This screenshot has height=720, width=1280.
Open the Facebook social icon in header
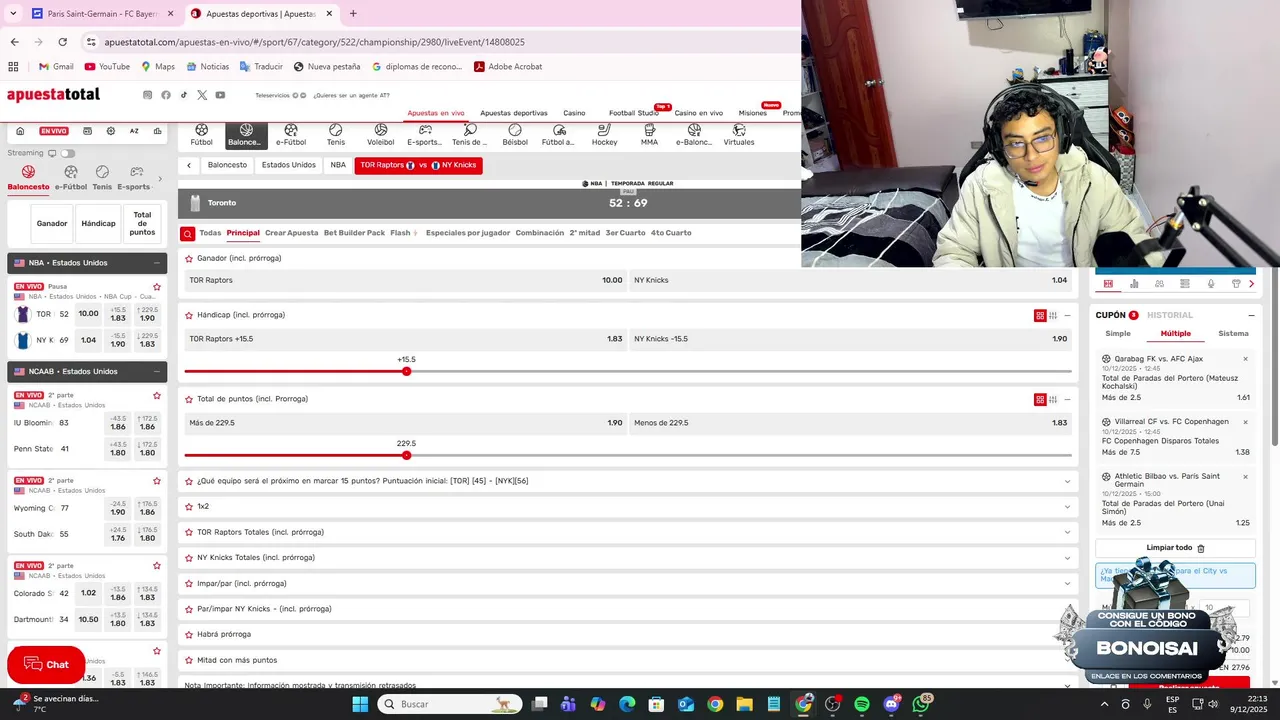coord(166,95)
